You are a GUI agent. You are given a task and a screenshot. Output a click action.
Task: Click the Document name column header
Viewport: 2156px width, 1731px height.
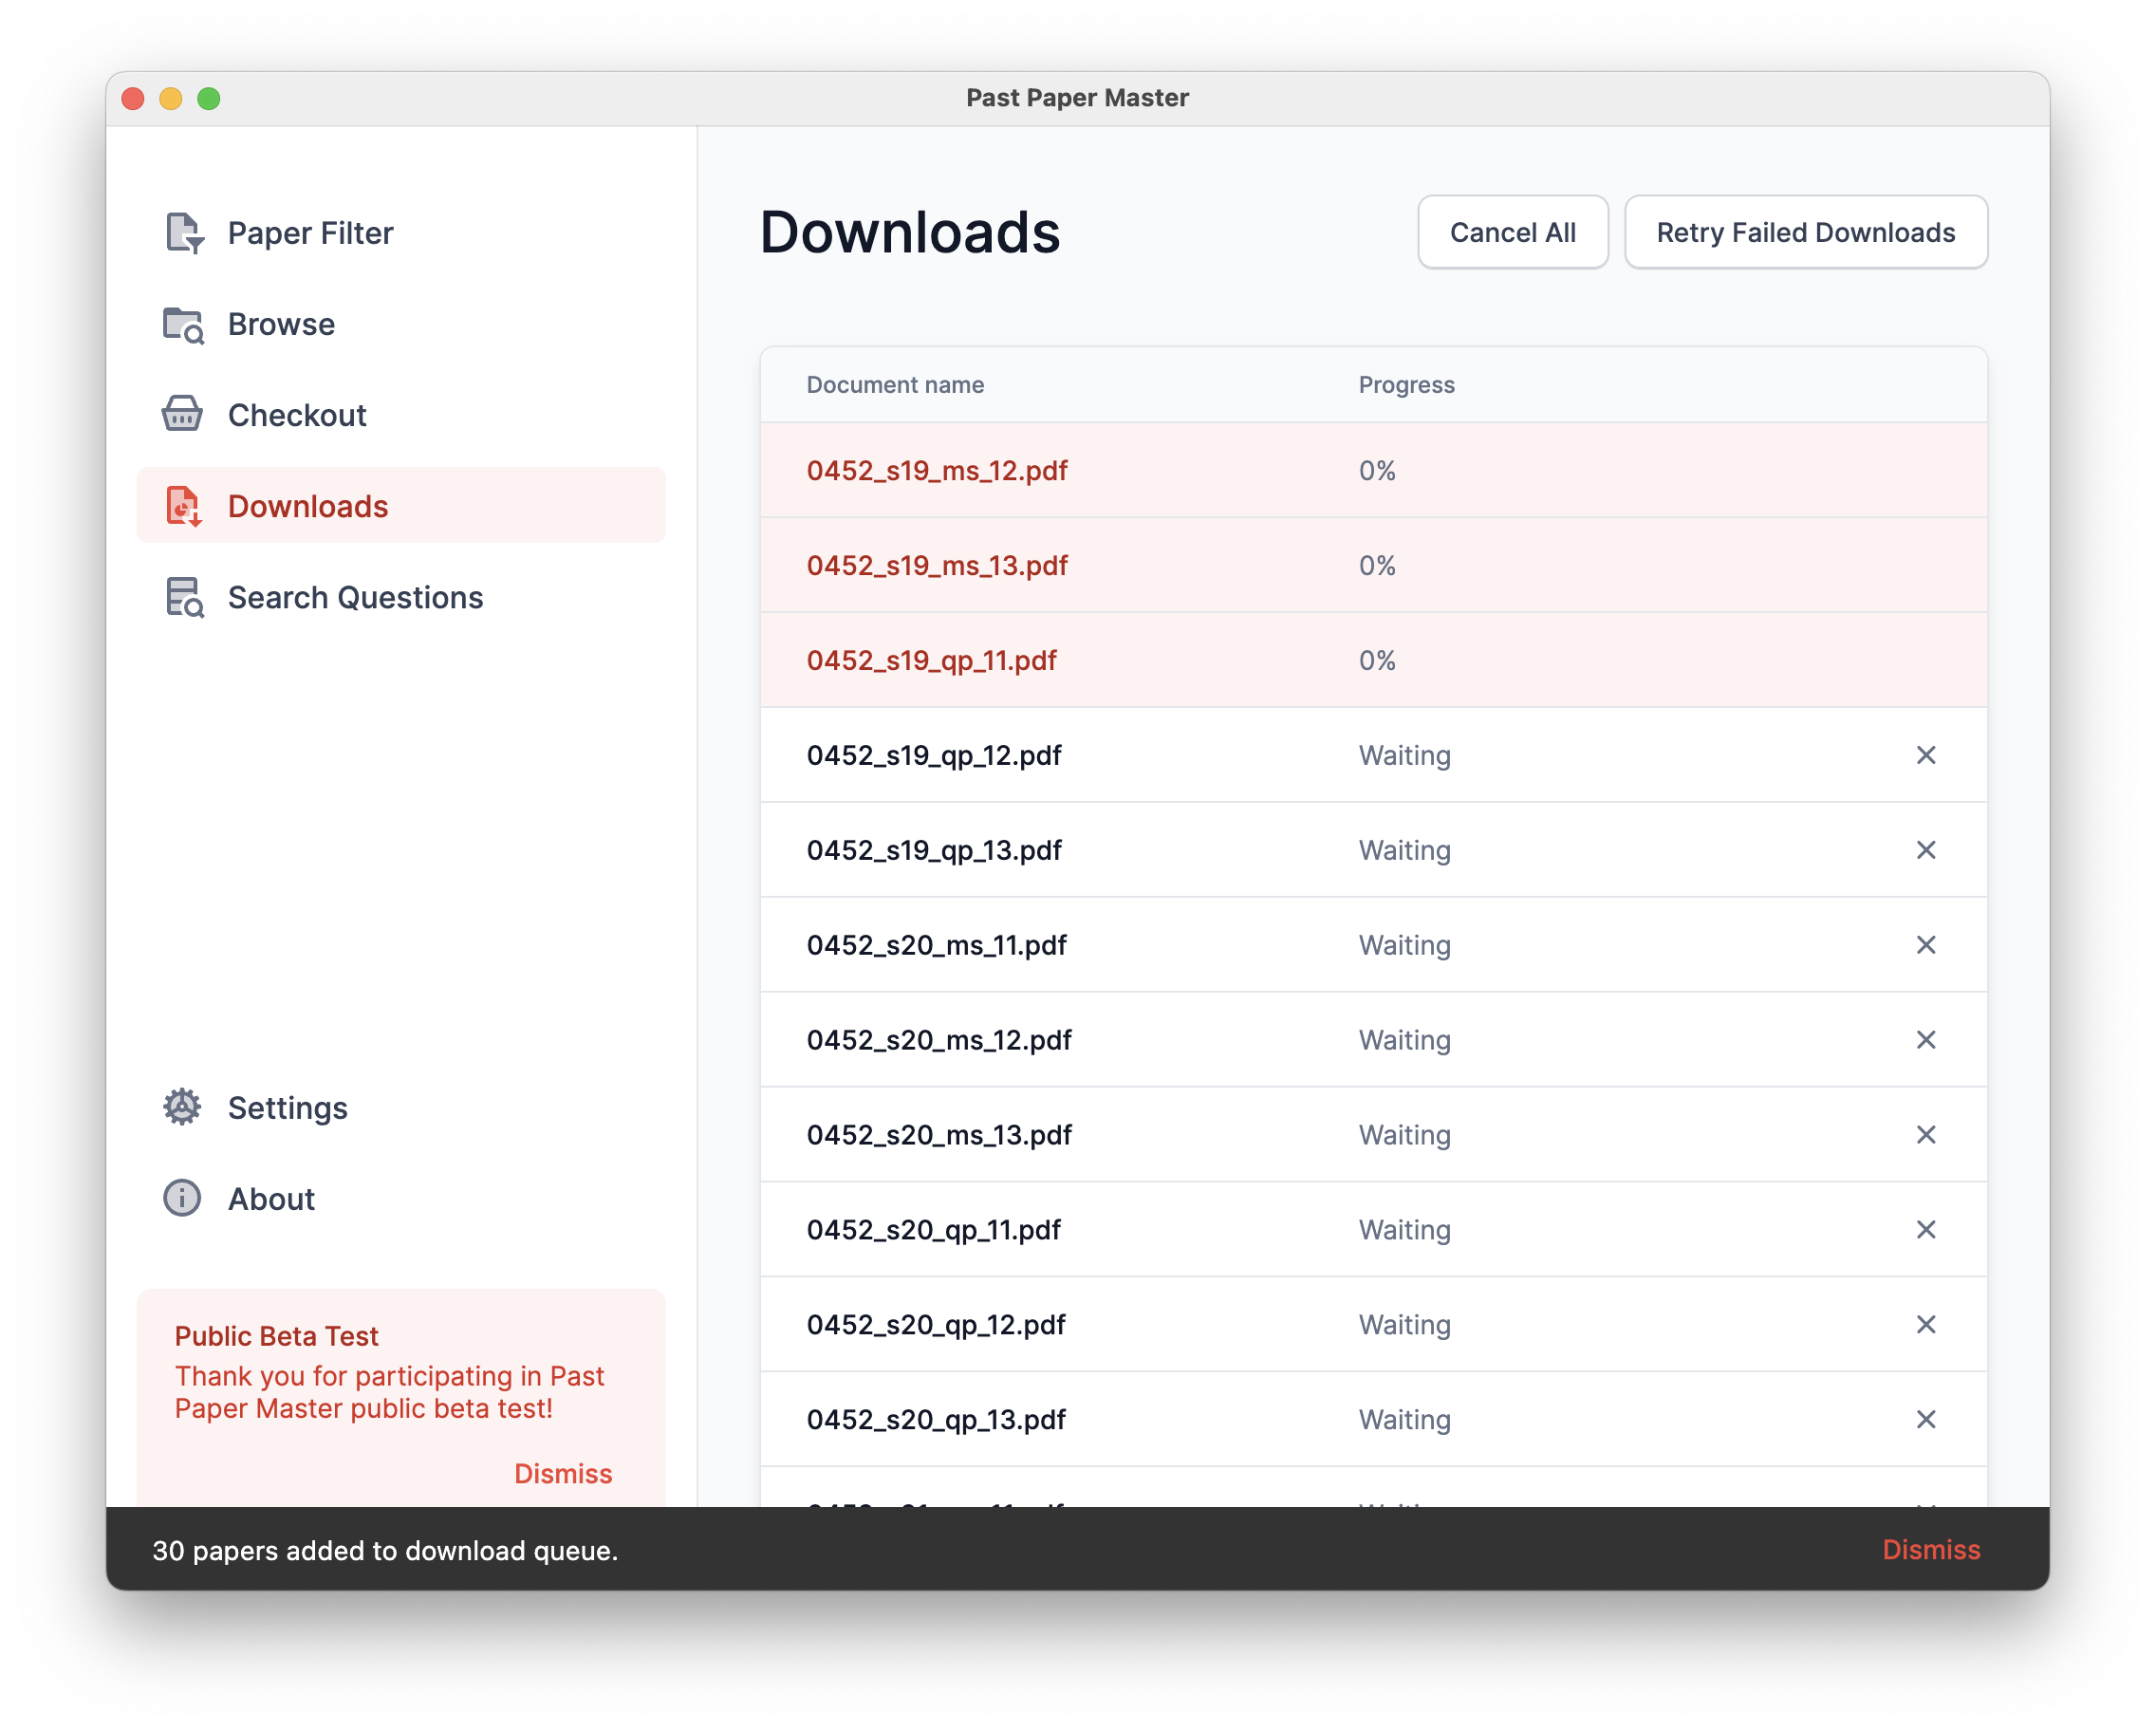(895, 385)
